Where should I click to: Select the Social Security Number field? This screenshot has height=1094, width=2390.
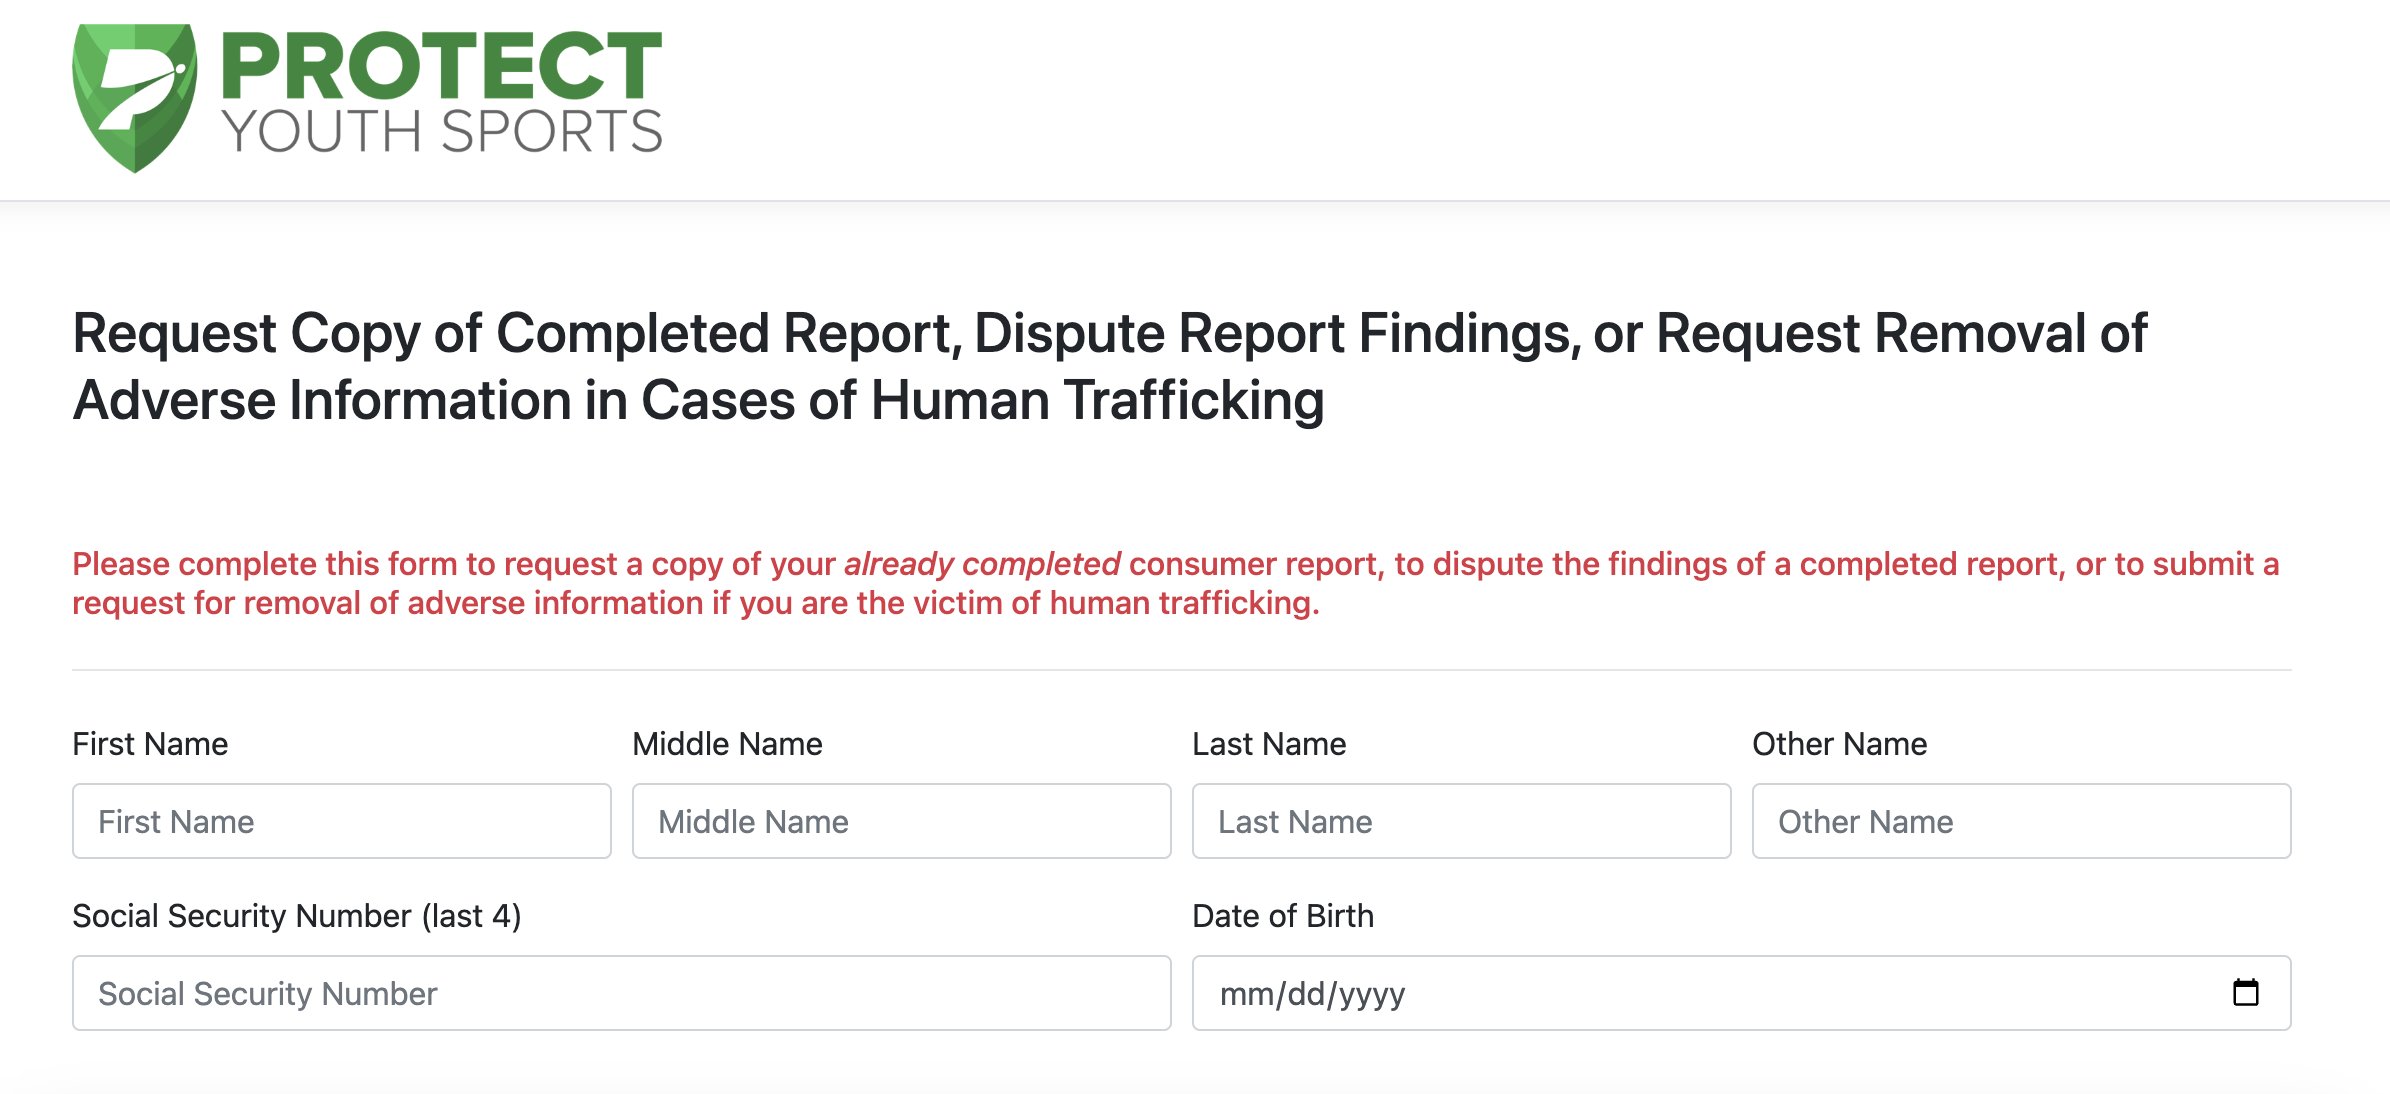coord(622,993)
